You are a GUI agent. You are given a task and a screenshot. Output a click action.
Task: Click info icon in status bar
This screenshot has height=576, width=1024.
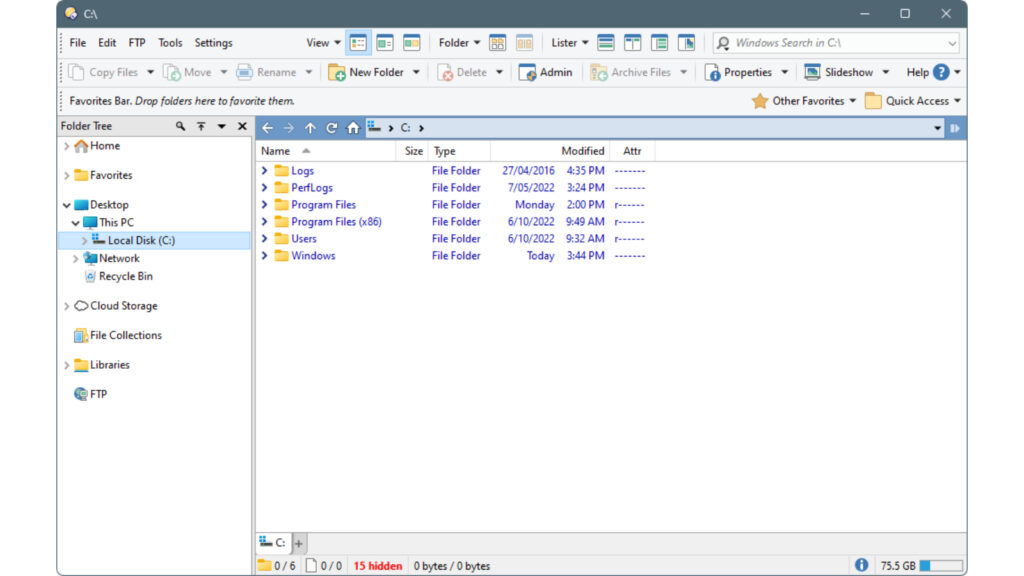pos(861,565)
